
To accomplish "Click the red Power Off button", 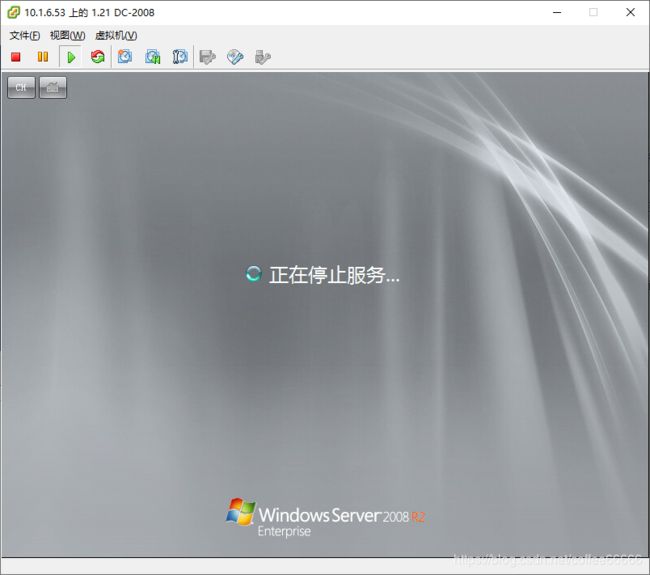I will (16, 57).
